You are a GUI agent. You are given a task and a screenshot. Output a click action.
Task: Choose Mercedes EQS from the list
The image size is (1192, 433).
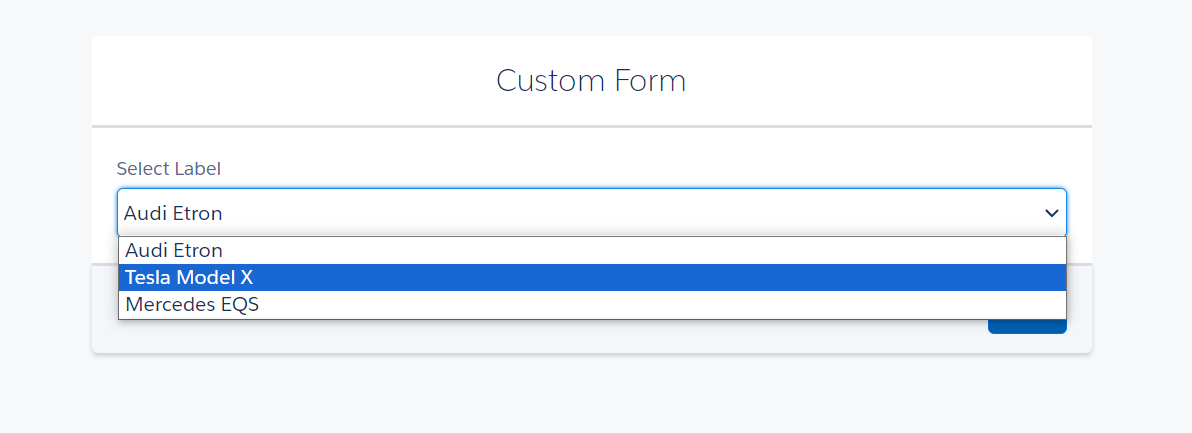192,305
